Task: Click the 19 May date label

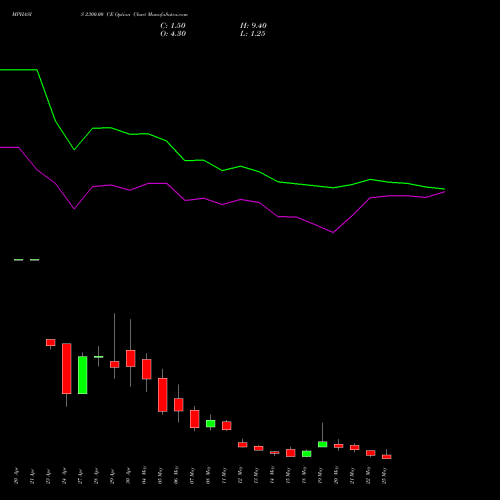Action: pyautogui.click(x=320, y=475)
